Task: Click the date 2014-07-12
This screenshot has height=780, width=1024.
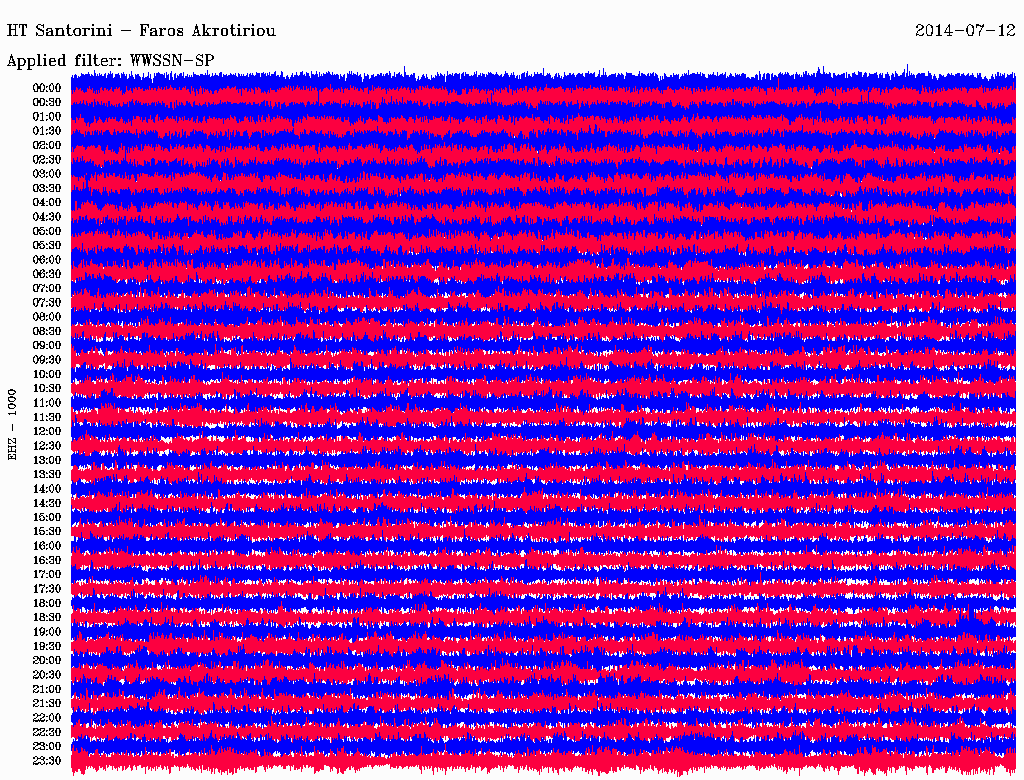Action: (965, 31)
